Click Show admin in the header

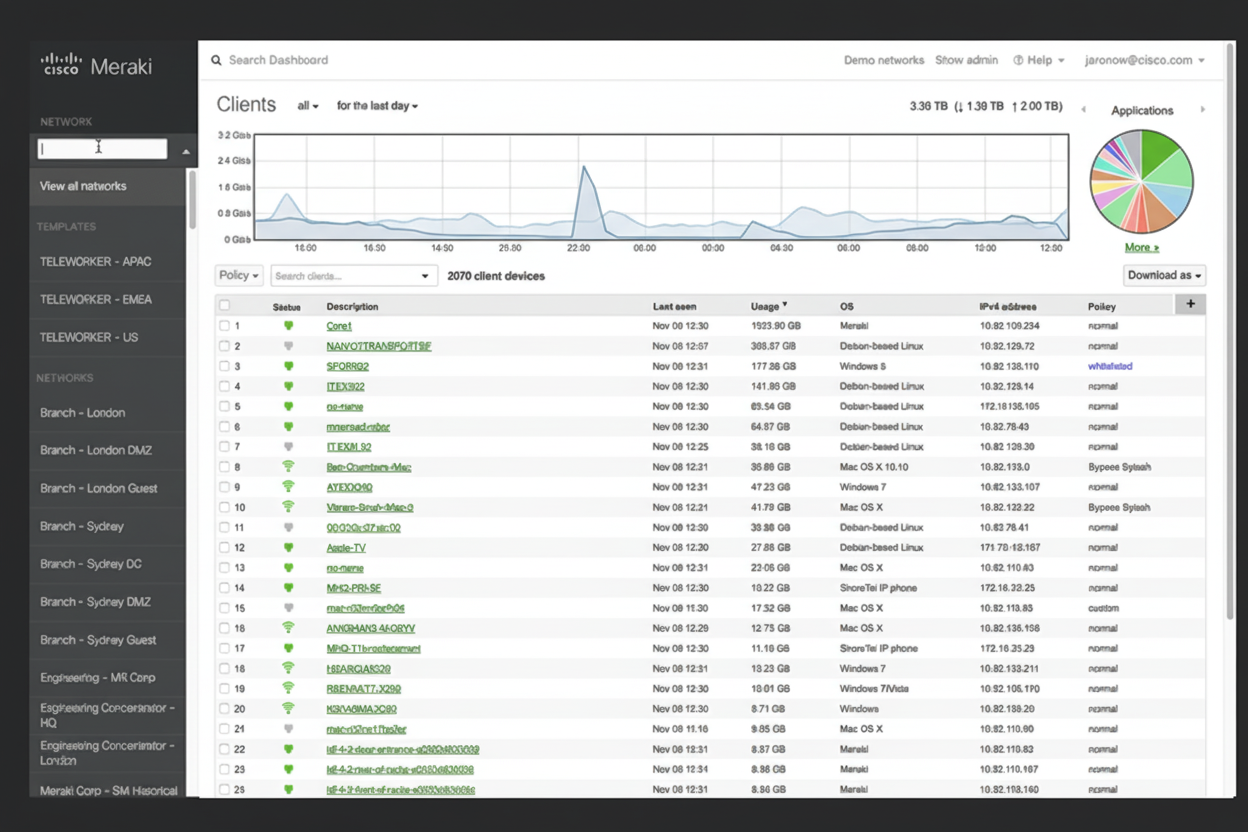pos(966,60)
